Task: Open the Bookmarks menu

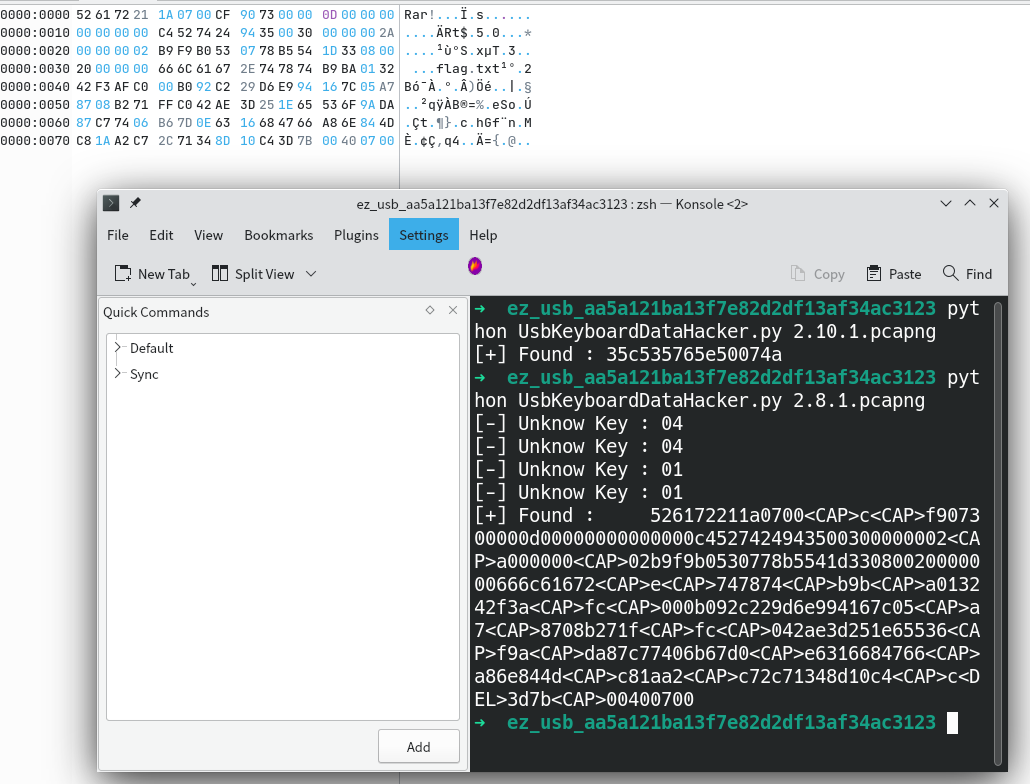Action: click(279, 235)
